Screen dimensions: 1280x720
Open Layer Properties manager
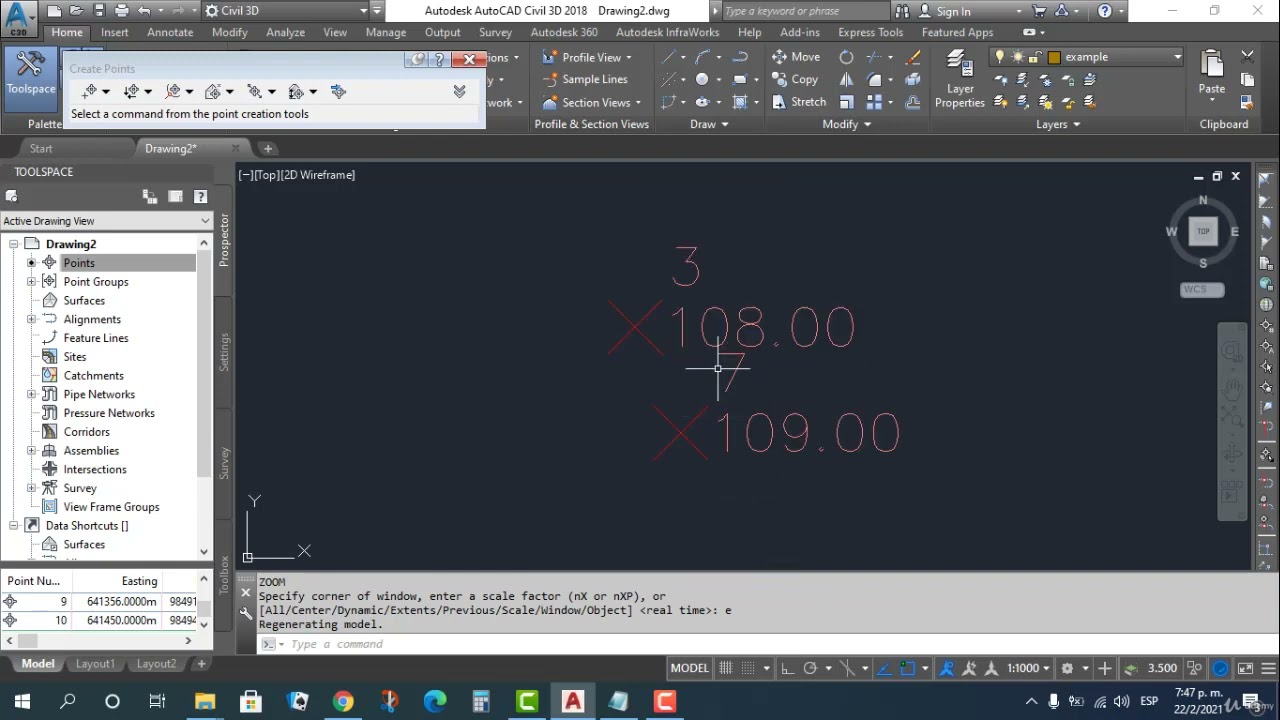pyautogui.click(x=960, y=80)
